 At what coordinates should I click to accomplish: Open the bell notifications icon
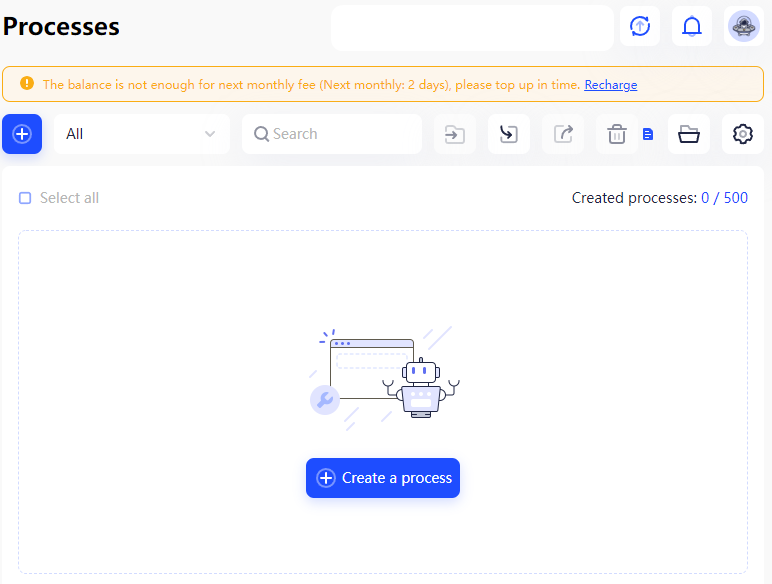(x=692, y=26)
